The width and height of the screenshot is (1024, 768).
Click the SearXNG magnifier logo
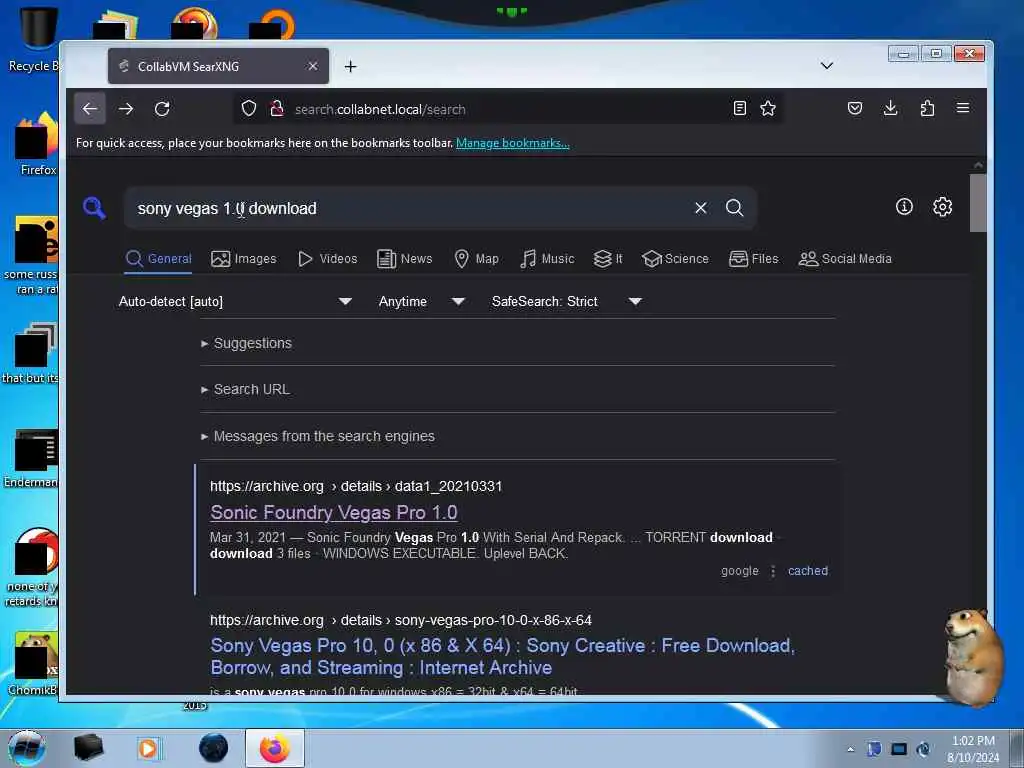pos(95,208)
